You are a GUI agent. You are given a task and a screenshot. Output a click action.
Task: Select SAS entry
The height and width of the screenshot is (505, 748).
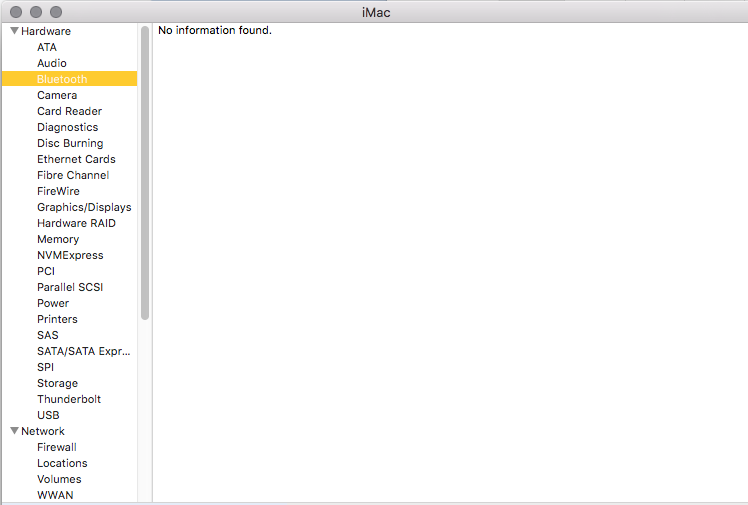(x=48, y=335)
